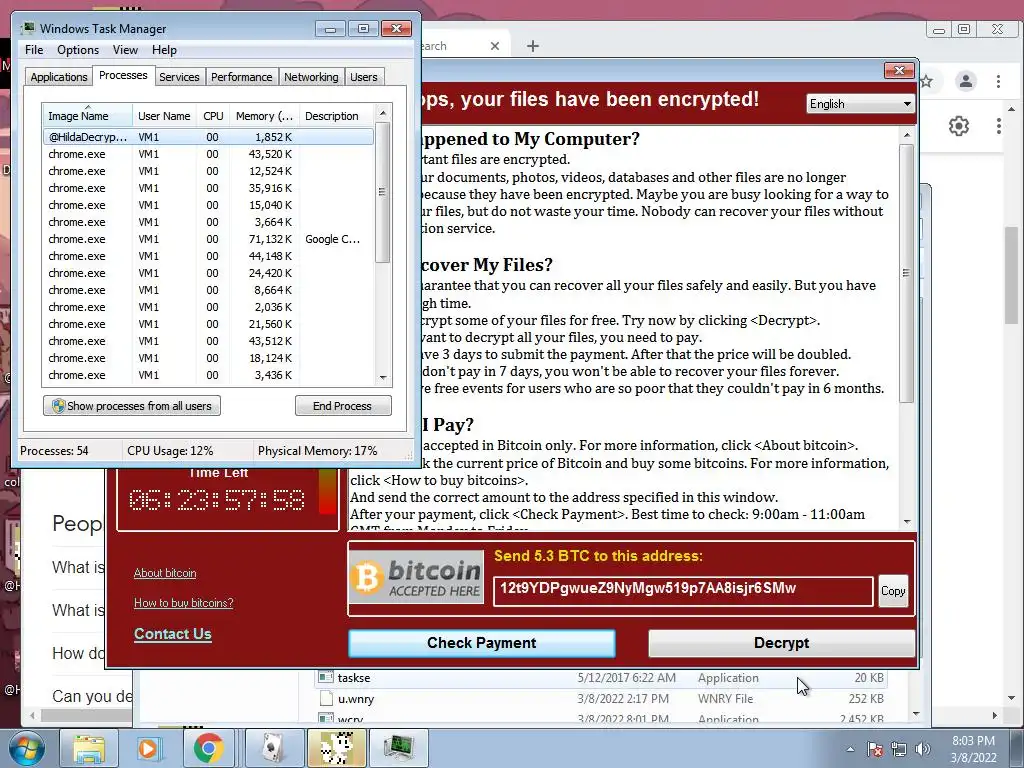
Task: Select the u.wnry file row in Explorer
Action: [601, 699]
